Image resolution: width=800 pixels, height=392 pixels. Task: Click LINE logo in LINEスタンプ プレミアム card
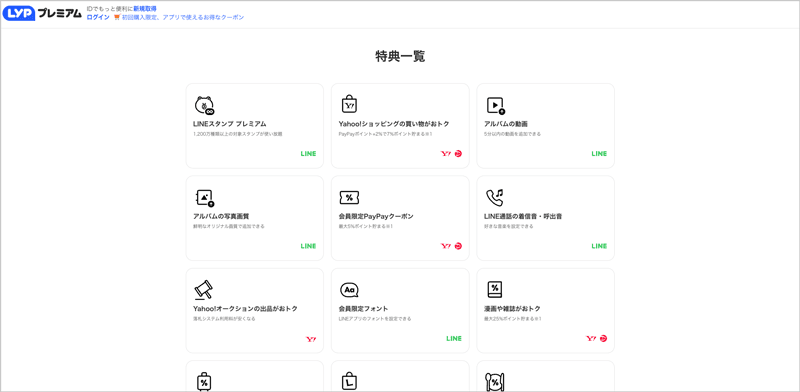click(x=308, y=154)
